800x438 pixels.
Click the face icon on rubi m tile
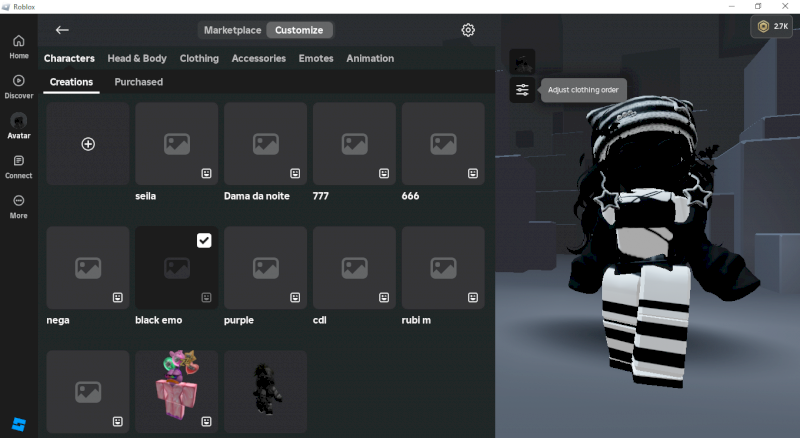(x=473, y=298)
